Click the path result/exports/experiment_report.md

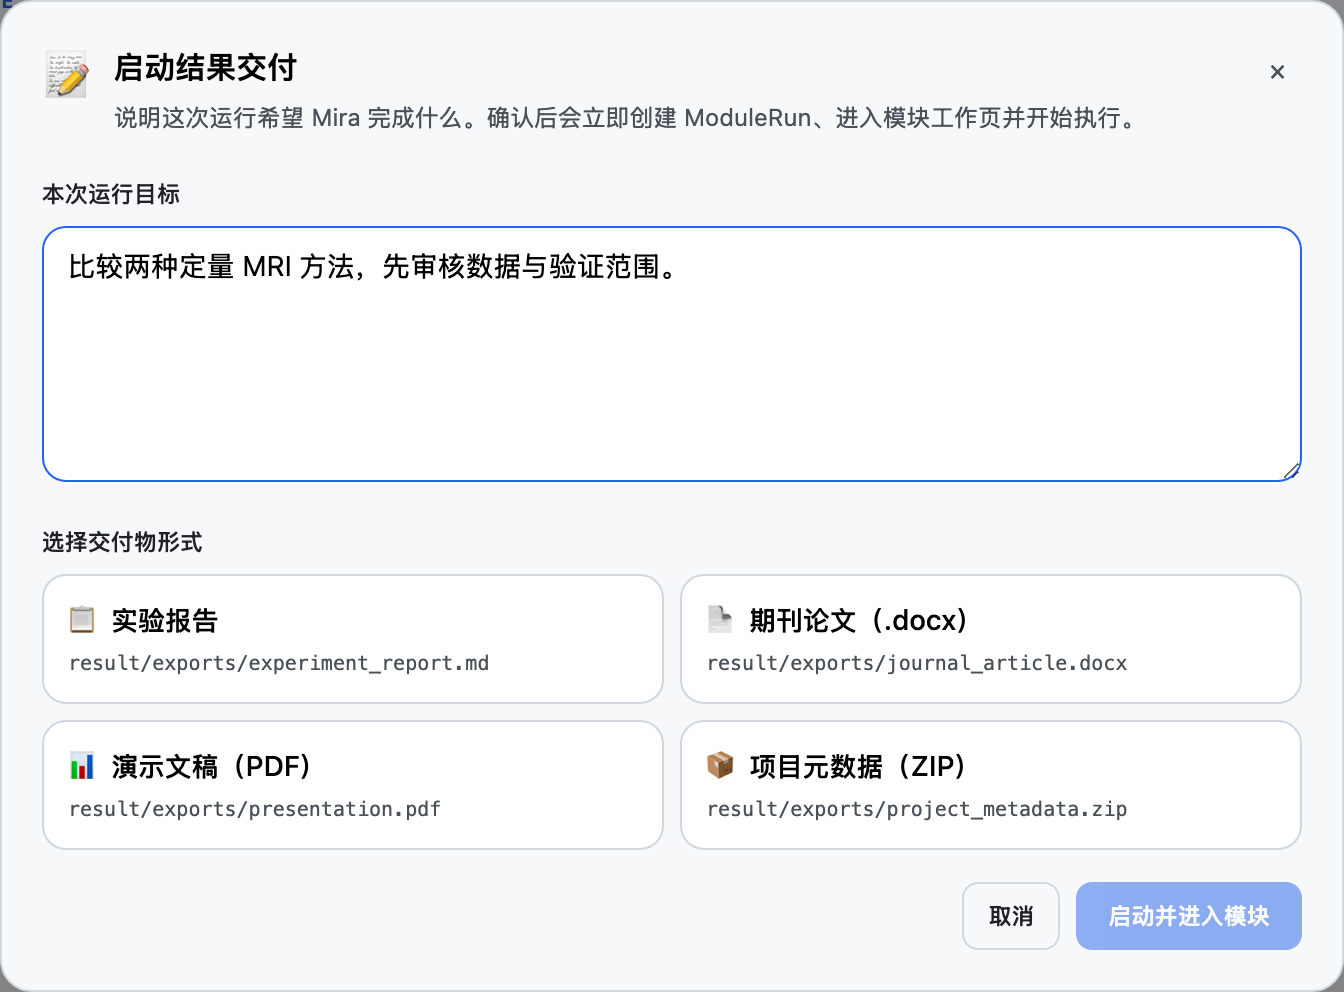pyautogui.click(x=279, y=663)
